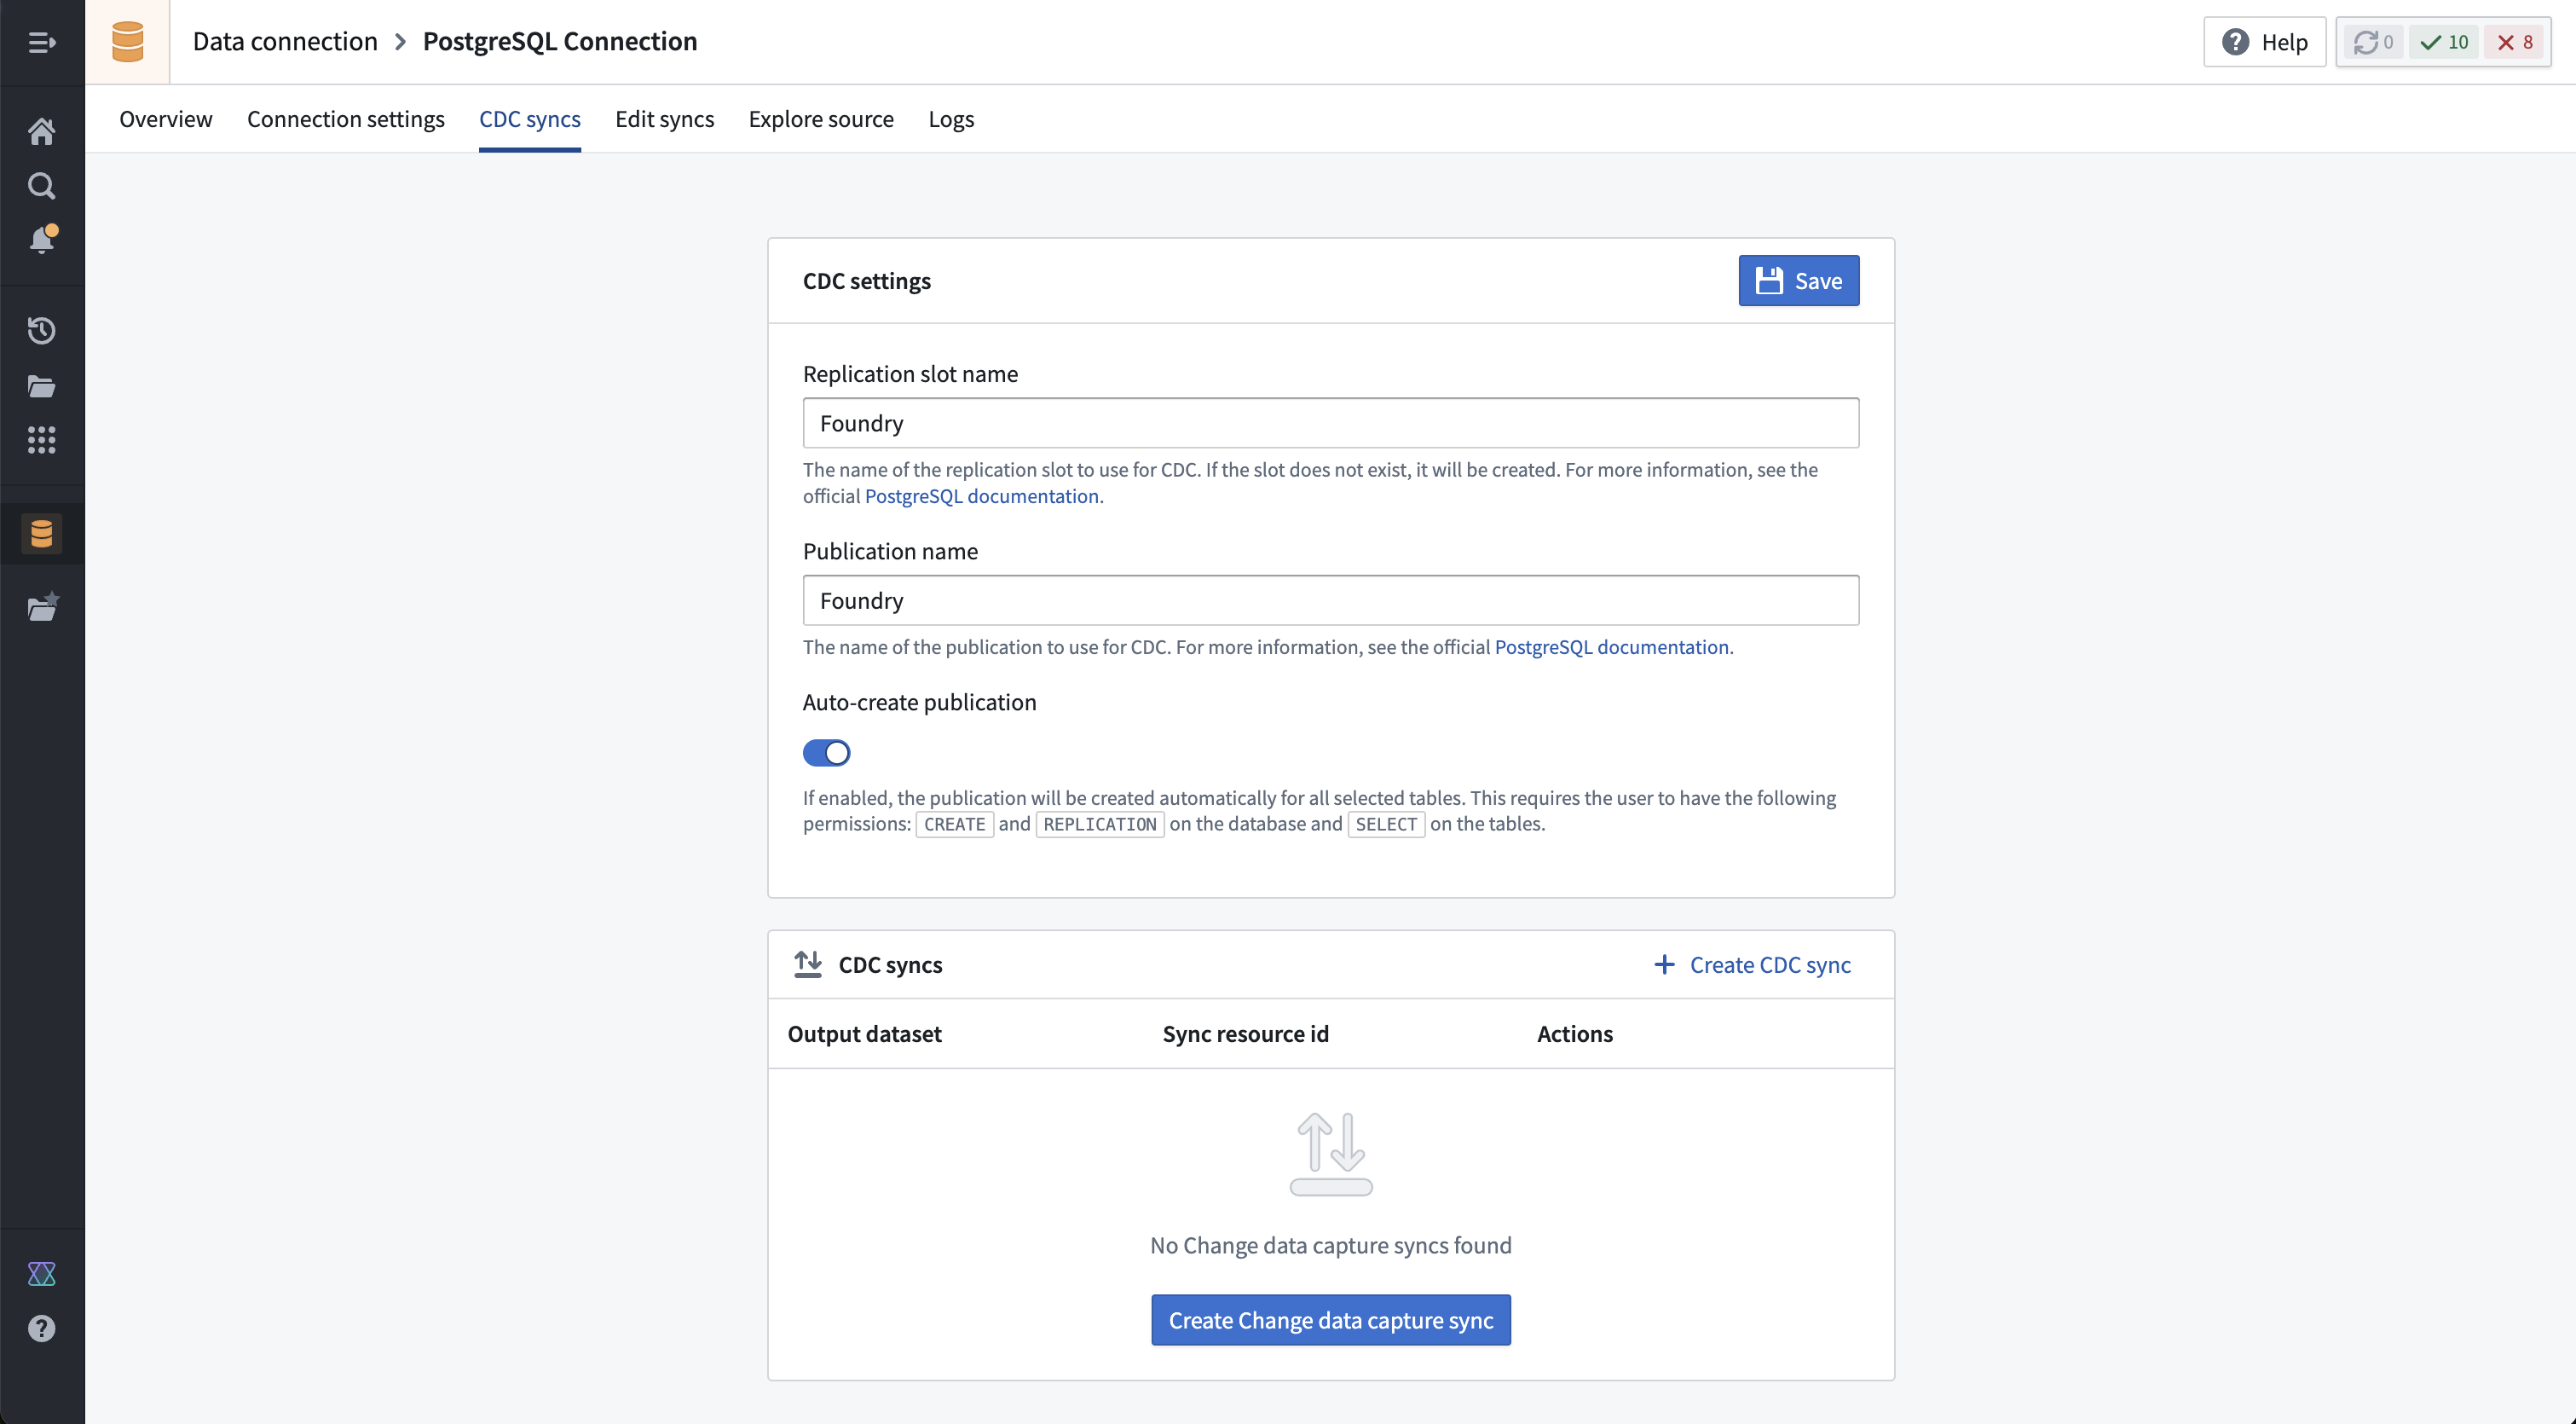Open the recent history clock icon

(x=41, y=331)
